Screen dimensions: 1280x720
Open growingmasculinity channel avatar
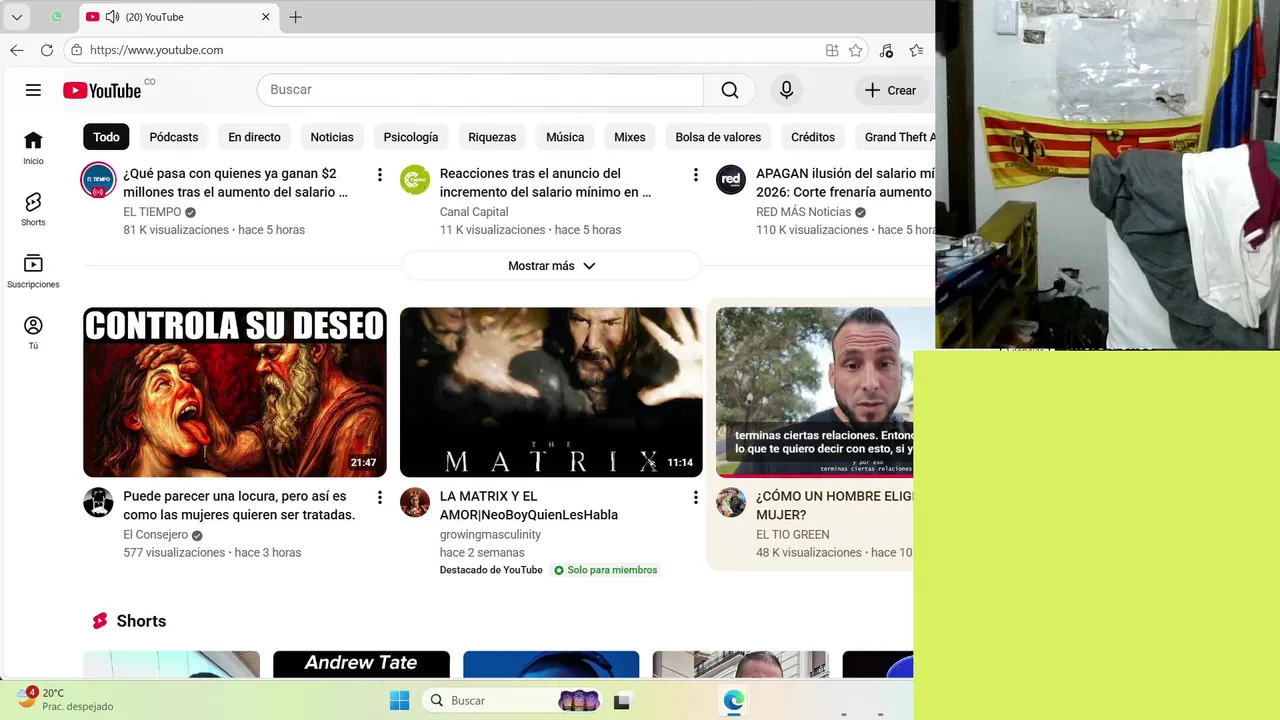415,502
